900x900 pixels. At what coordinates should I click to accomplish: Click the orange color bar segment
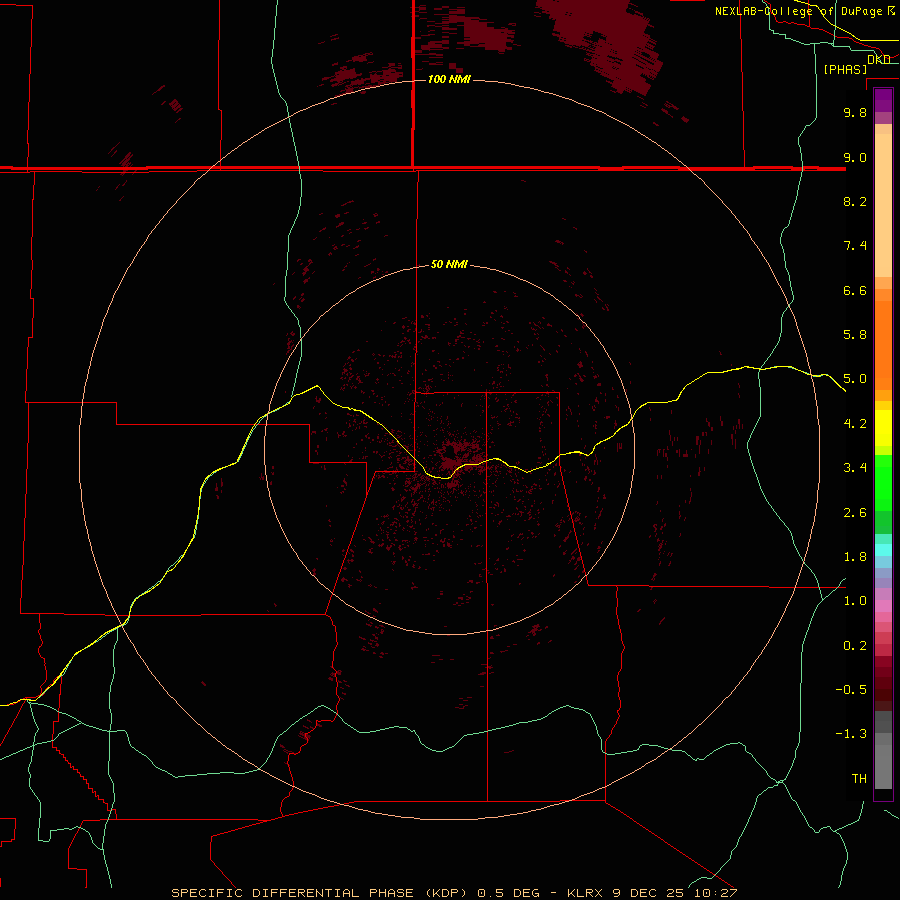pos(883,345)
